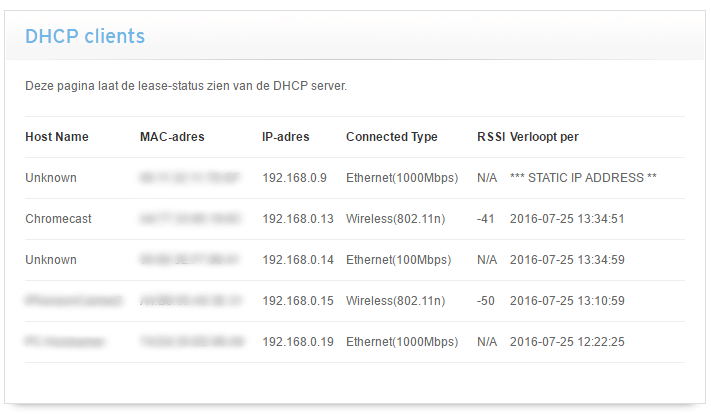
Task: Click the Verloopt per column header
Action: (x=544, y=137)
